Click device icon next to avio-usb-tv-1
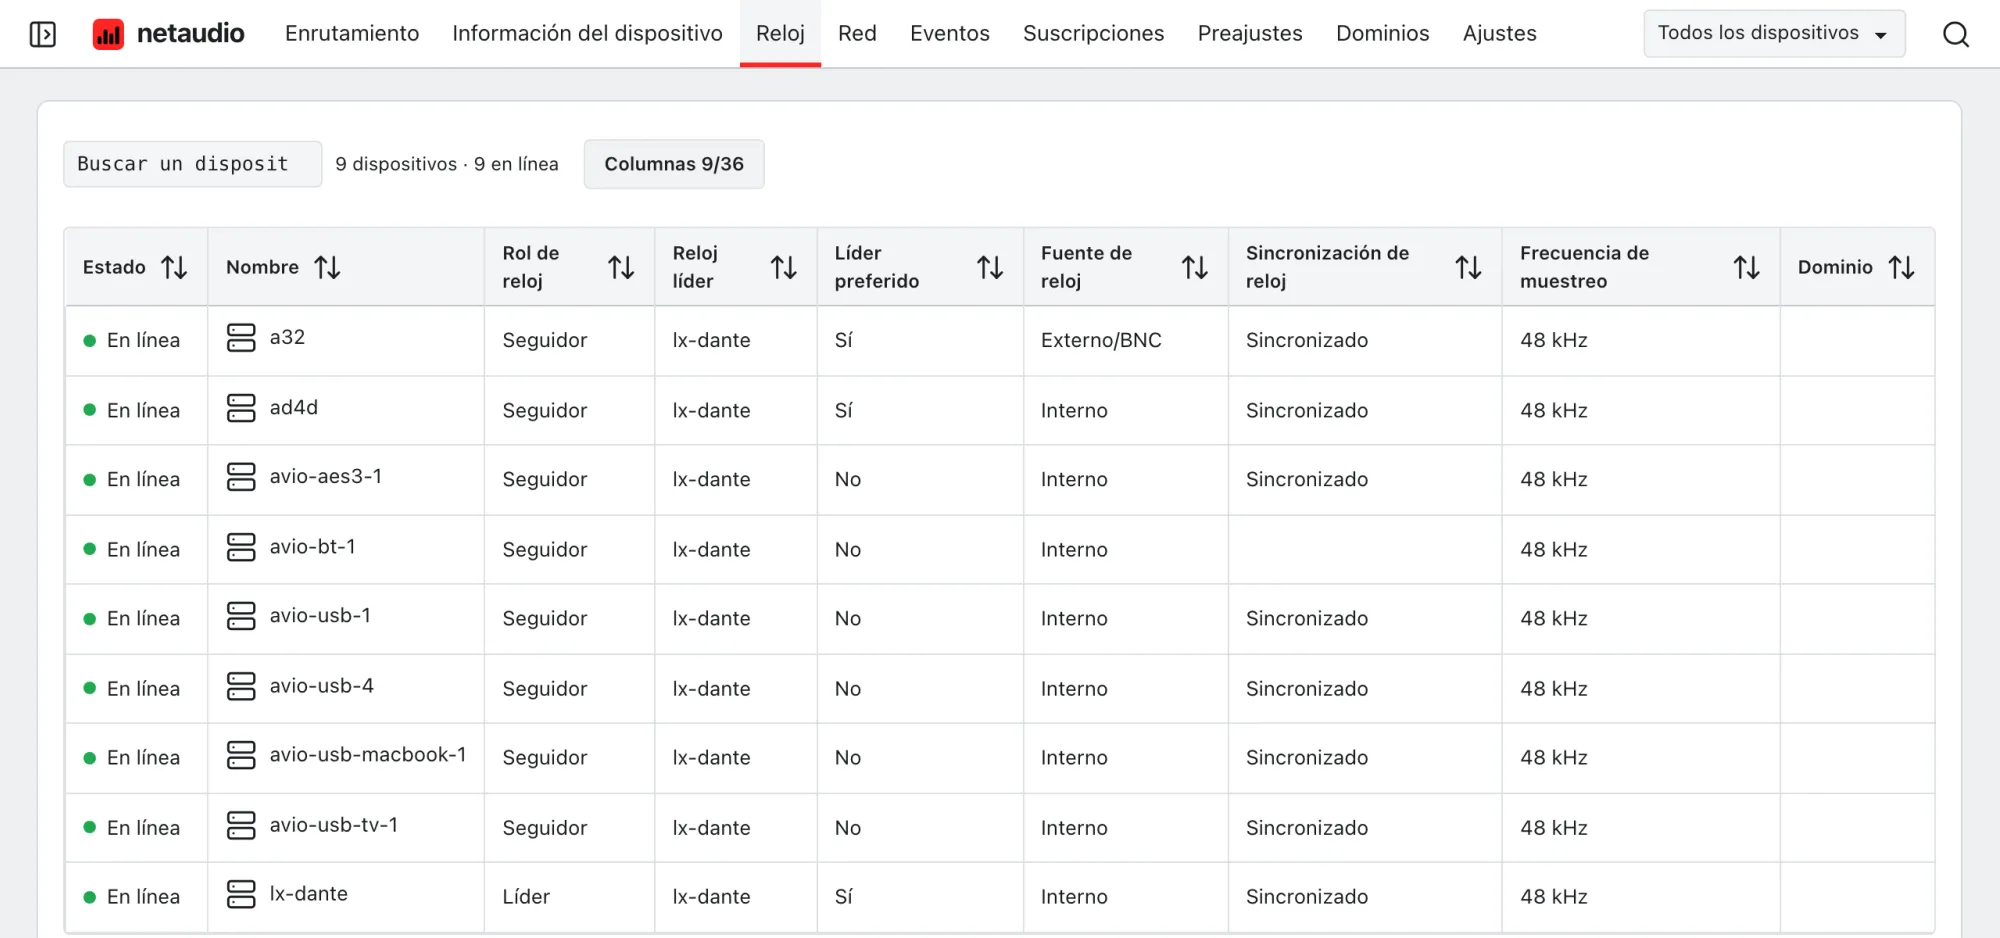The image size is (2000, 938). 241,825
